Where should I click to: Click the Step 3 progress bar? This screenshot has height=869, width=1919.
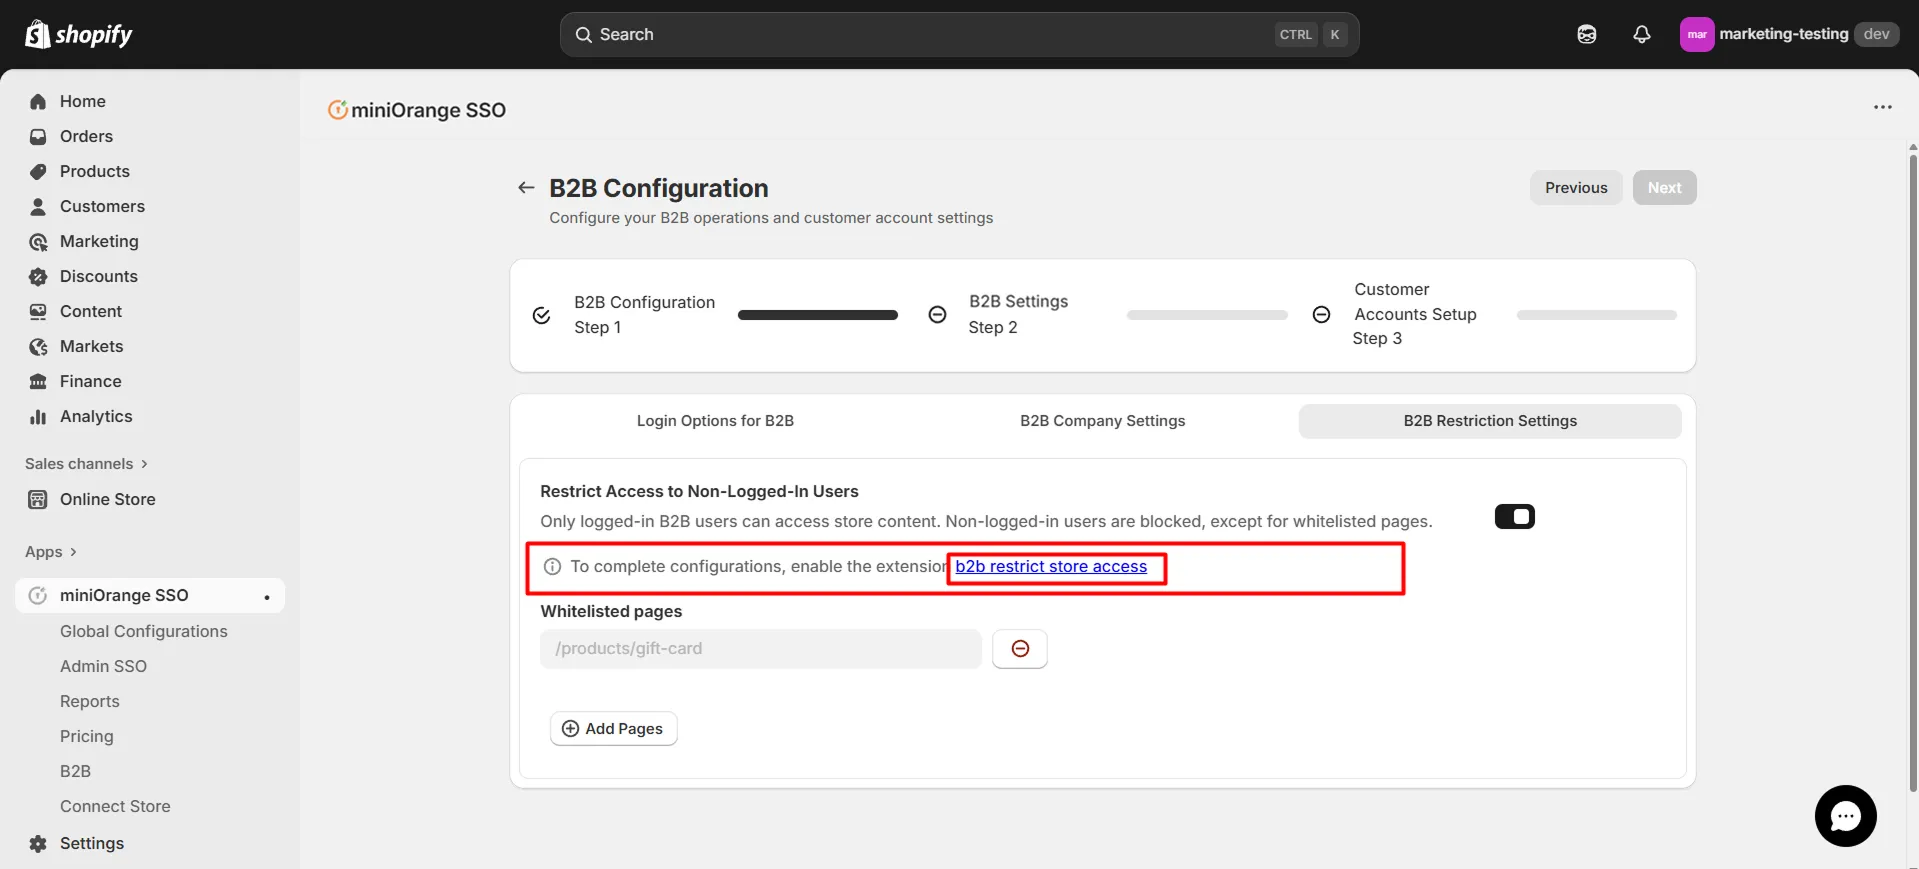[1597, 315]
